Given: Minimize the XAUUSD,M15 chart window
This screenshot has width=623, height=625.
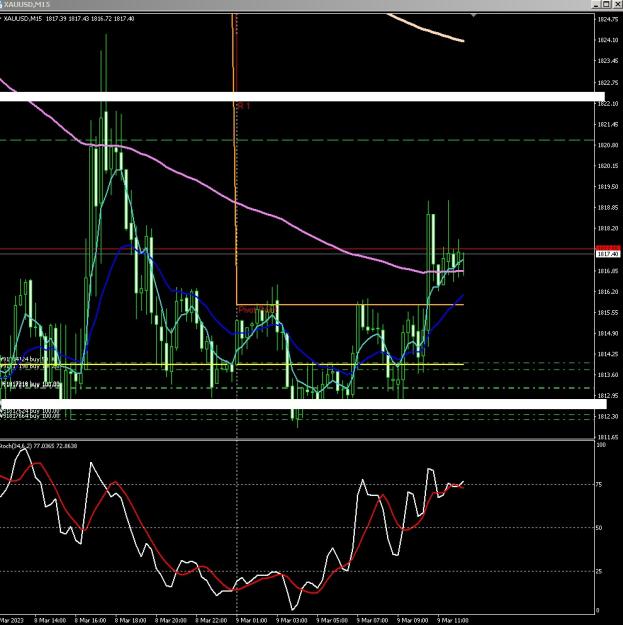Looking at the screenshot, I should [x=596, y=4].
